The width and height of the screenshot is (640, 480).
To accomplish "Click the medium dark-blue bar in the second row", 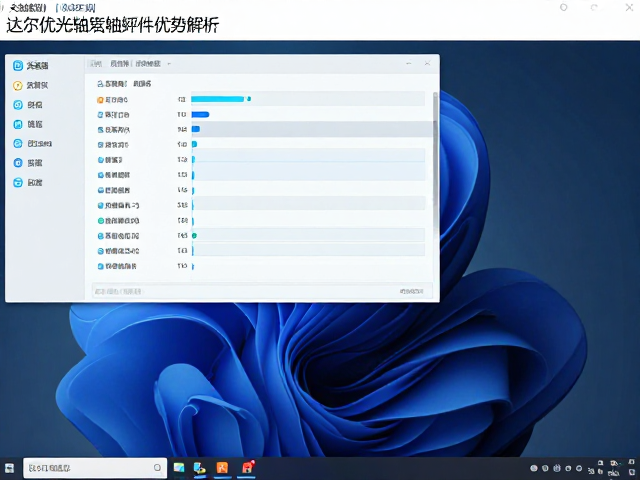I will 200,115.
